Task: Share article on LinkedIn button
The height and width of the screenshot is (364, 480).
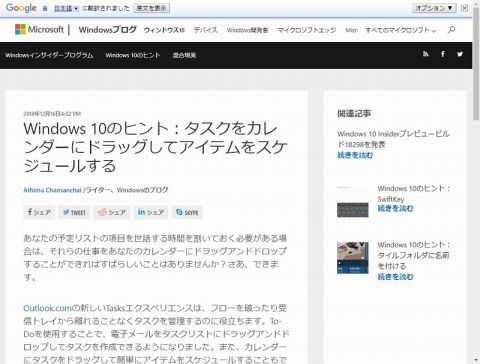Action: (151, 212)
